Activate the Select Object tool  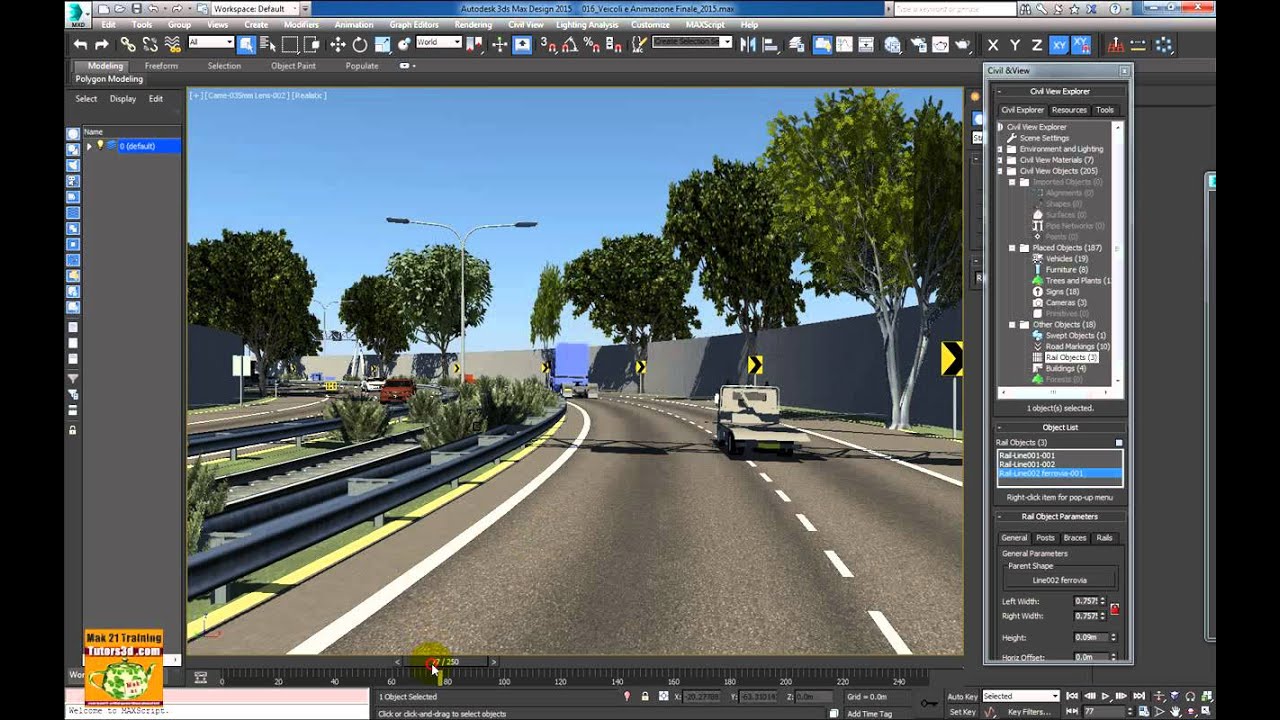(245, 44)
